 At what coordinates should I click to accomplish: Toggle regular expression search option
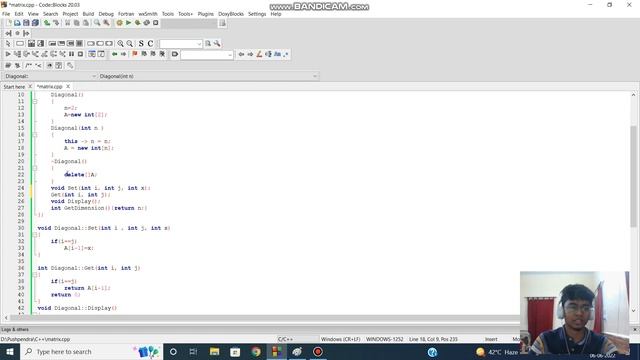[286, 54]
